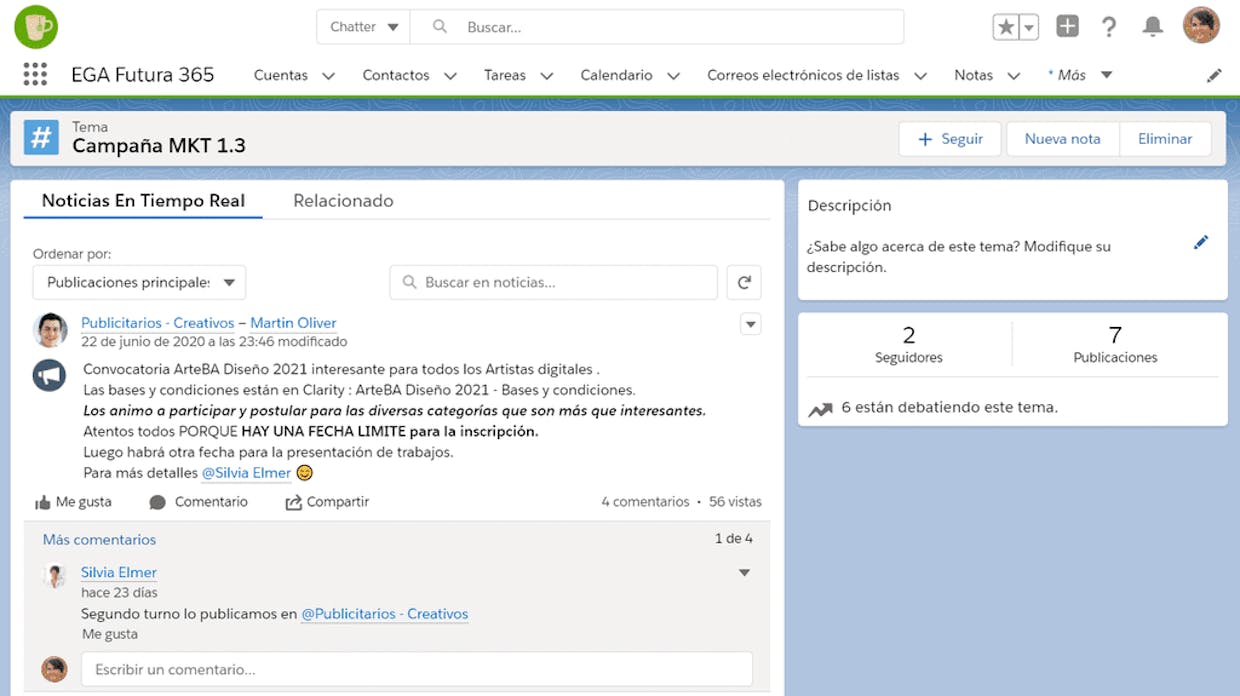Open the Notas tab

point(974,75)
